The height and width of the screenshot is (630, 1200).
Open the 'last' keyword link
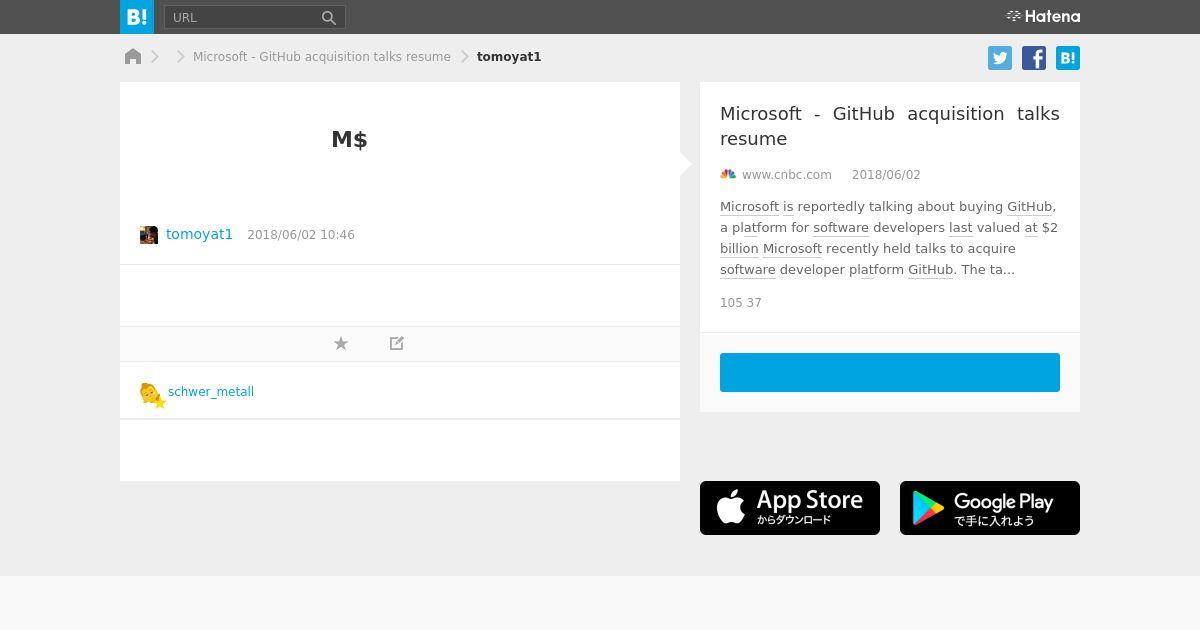point(961,228)
